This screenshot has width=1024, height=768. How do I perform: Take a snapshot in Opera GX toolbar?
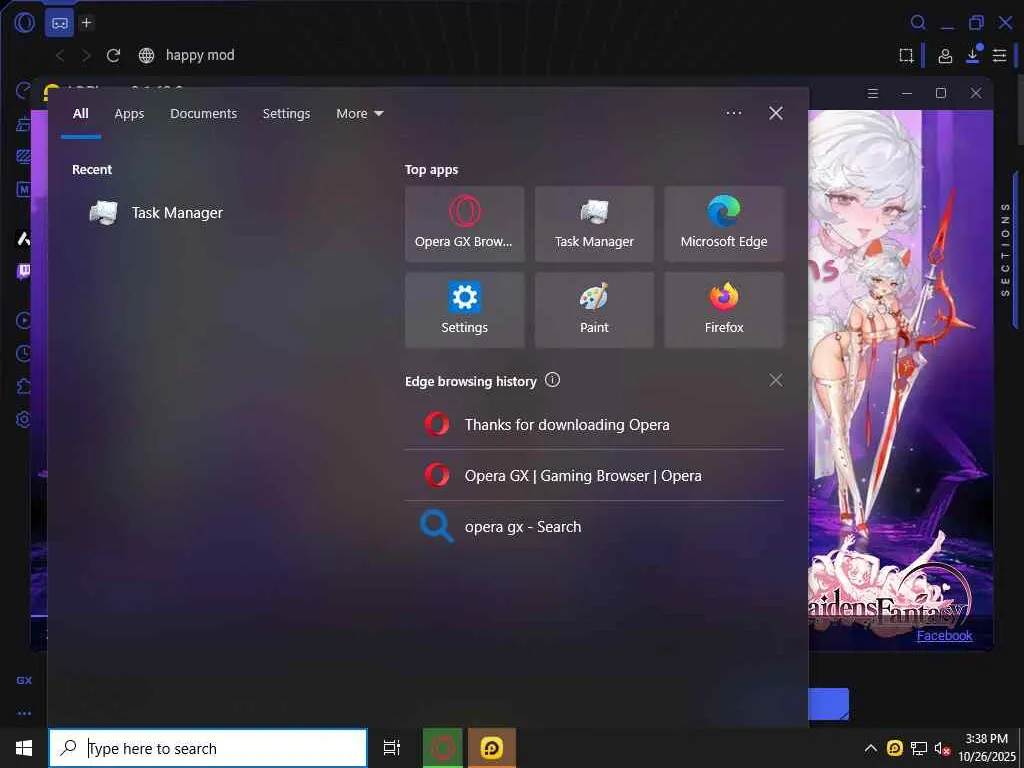point(906,56)
